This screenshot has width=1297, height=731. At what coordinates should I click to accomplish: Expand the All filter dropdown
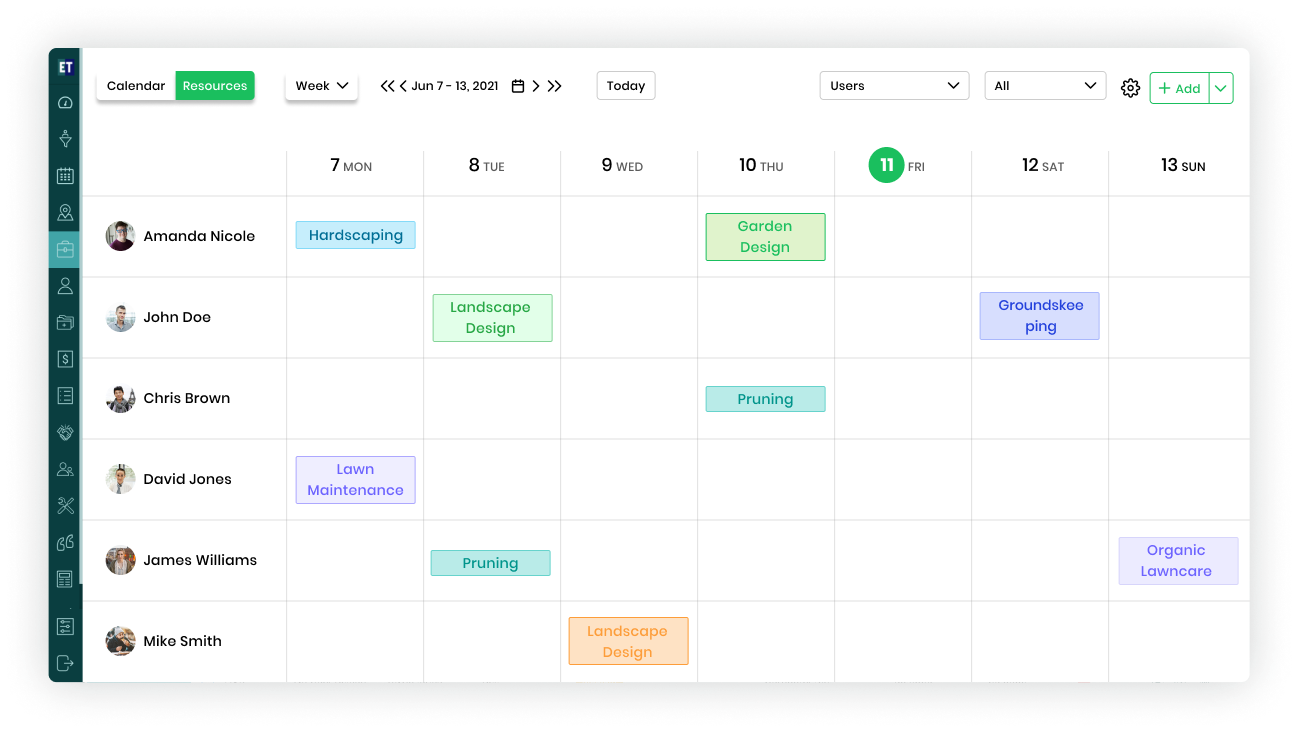click(1045, 86)
